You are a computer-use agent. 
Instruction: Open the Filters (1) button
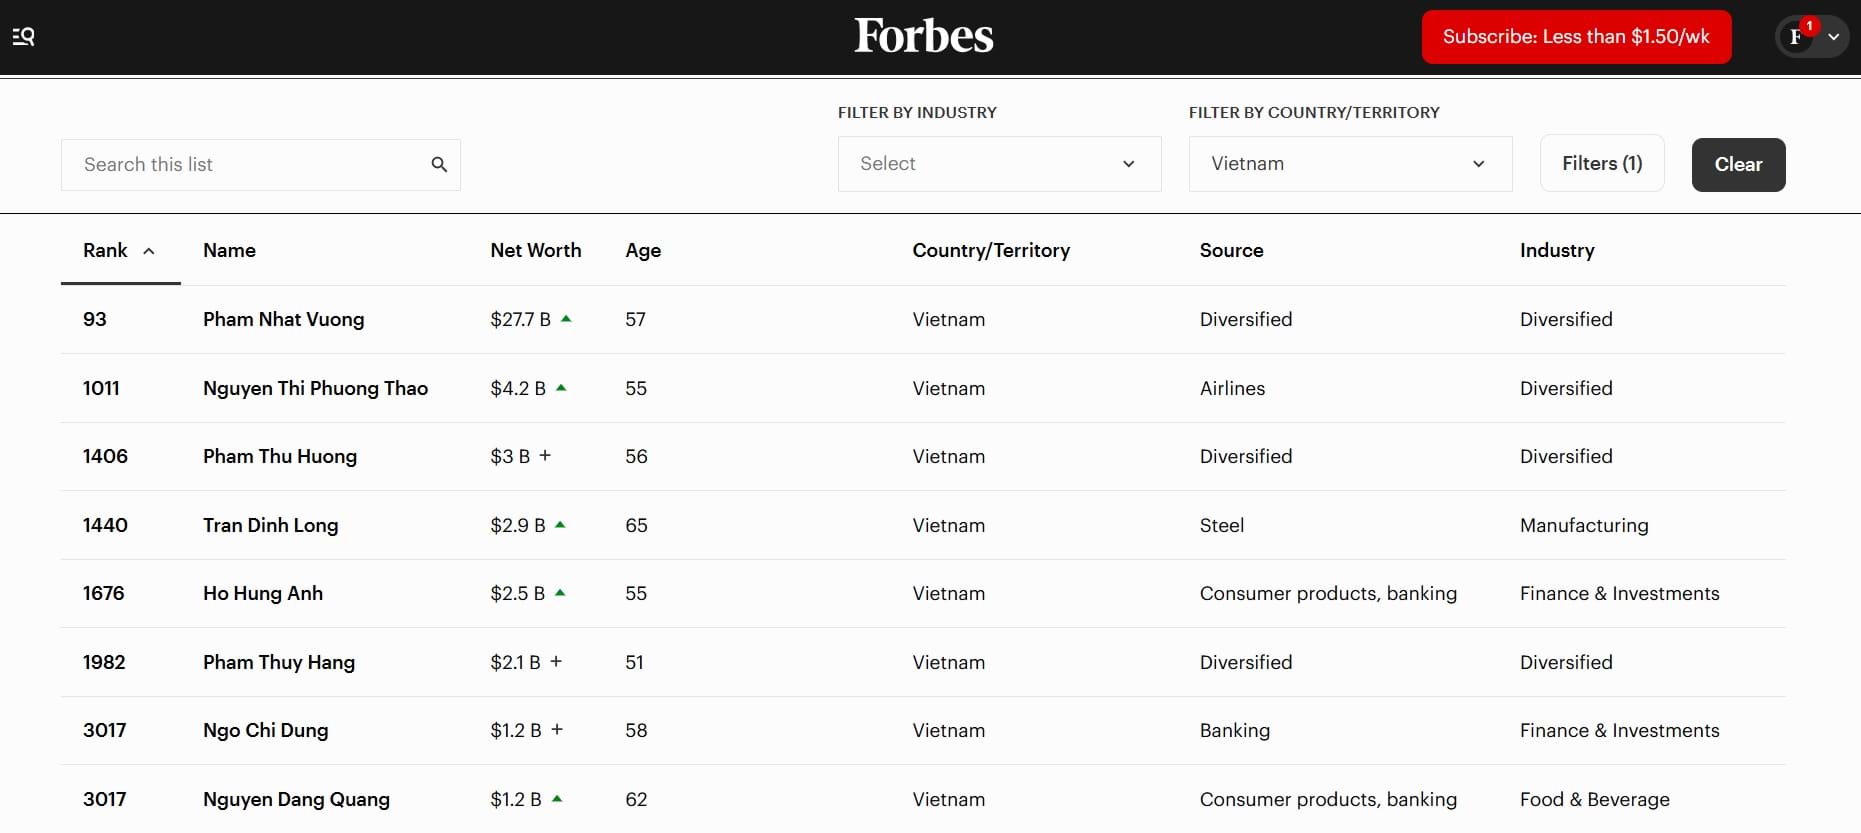click(x=1601, y=164)
